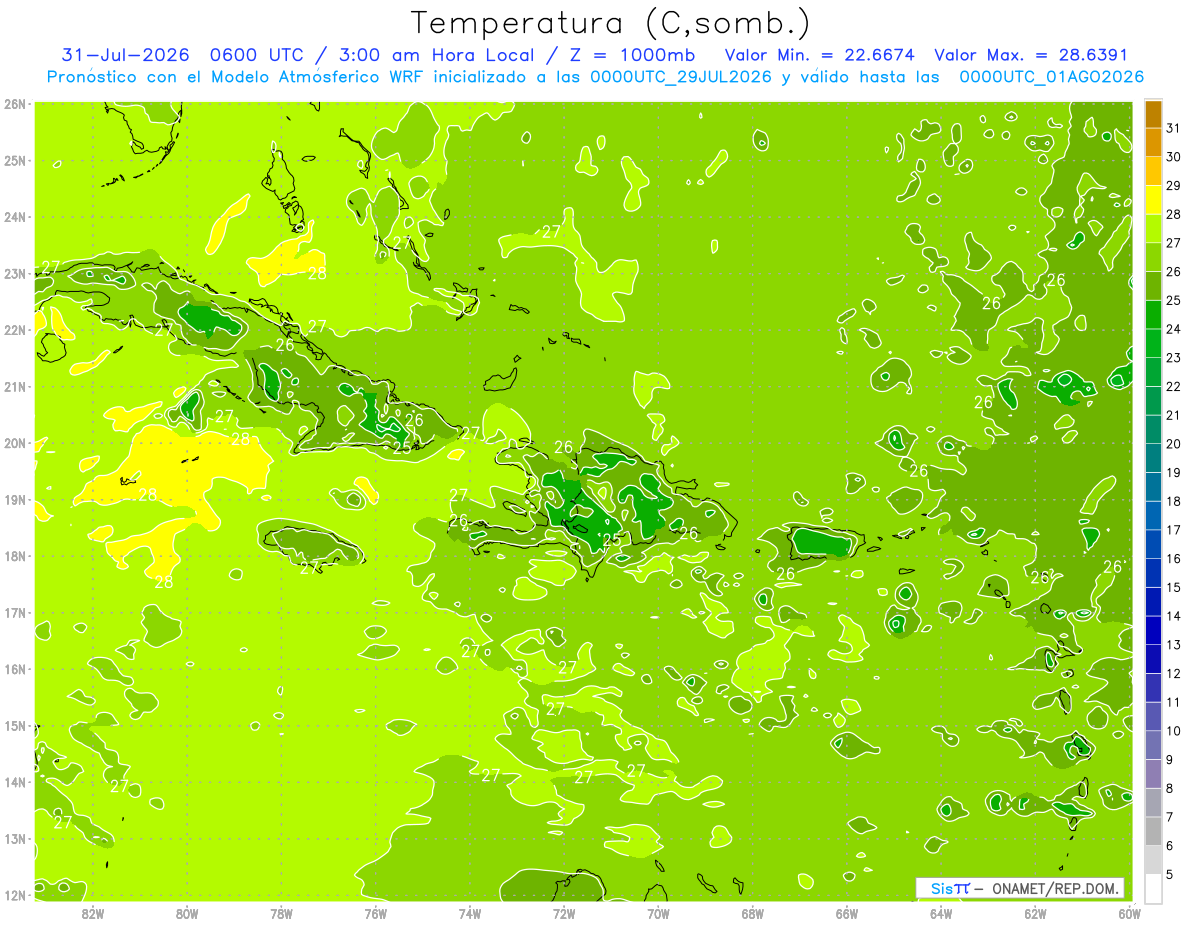Screen dimensions: 1200x927
Task: Pick the colorbar segment between 29 and 30
Action: tap(1154, 171)
